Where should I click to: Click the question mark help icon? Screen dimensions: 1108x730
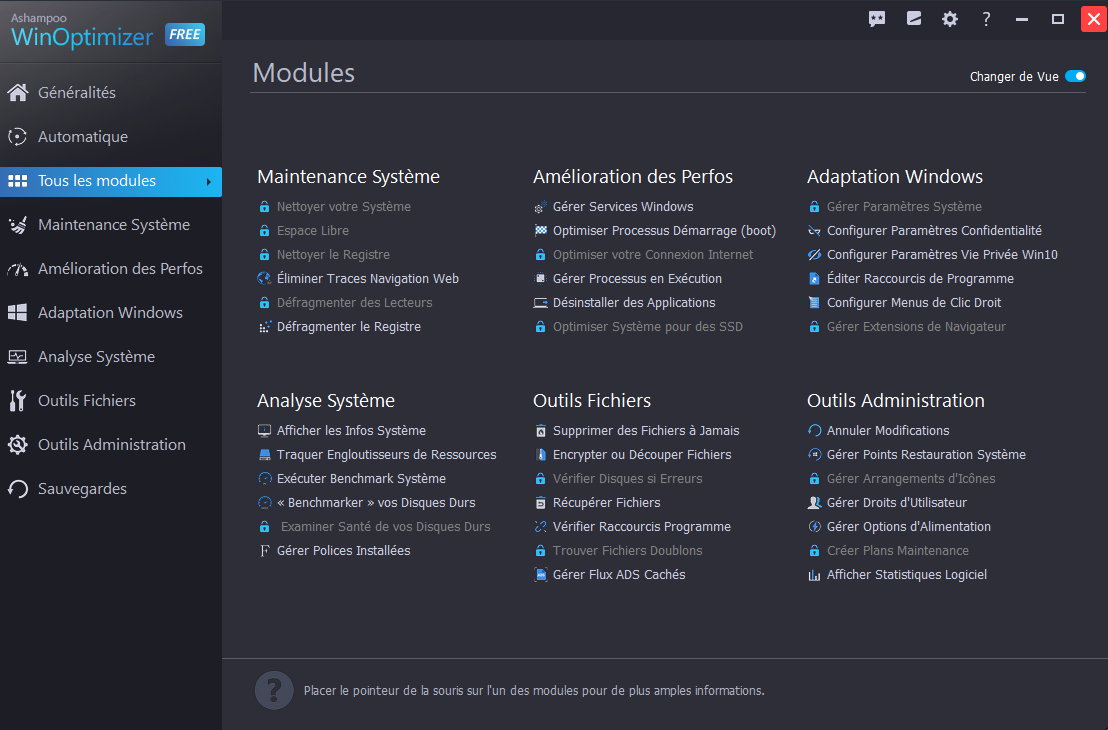click(x=986, y=19)
